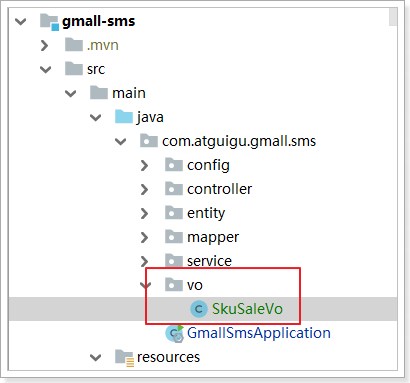The height and width of the screenshot is (383, 410).
Task: Click the entity package icon
Action: pos(174,213)
